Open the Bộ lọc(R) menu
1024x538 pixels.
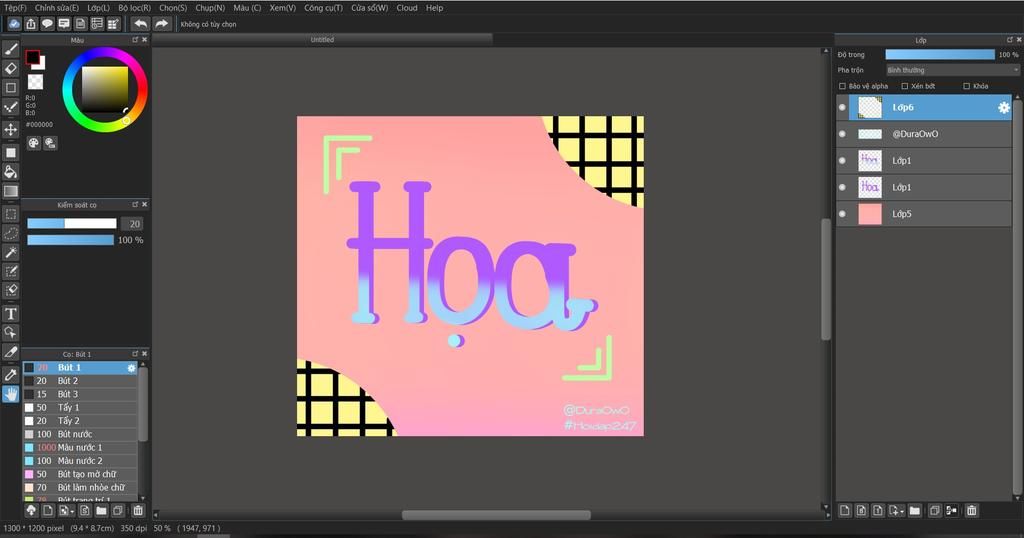135,8
